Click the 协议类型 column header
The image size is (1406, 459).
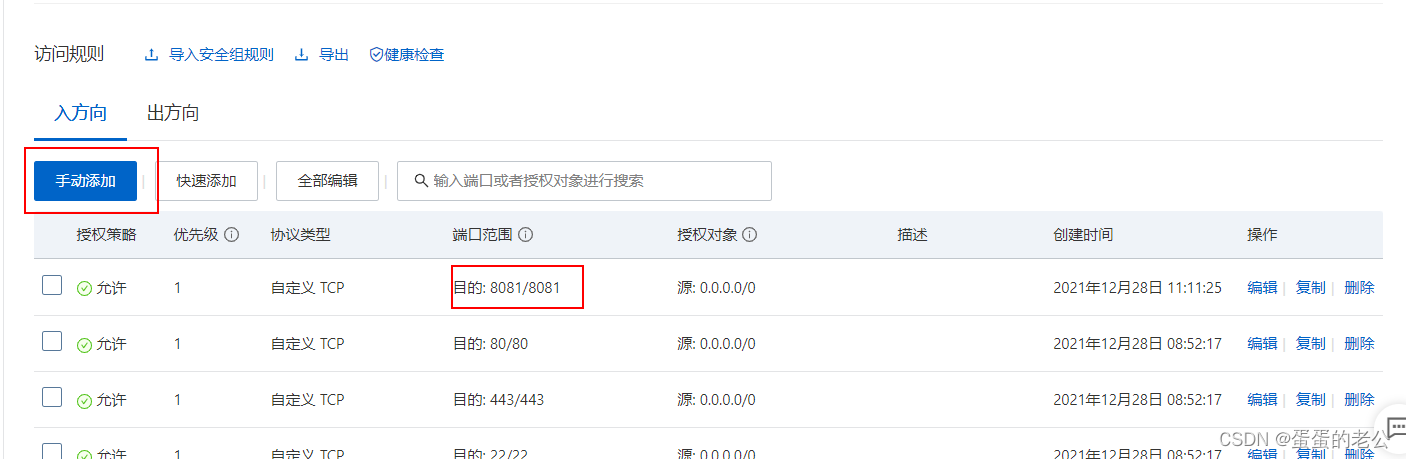coord(300,235)
